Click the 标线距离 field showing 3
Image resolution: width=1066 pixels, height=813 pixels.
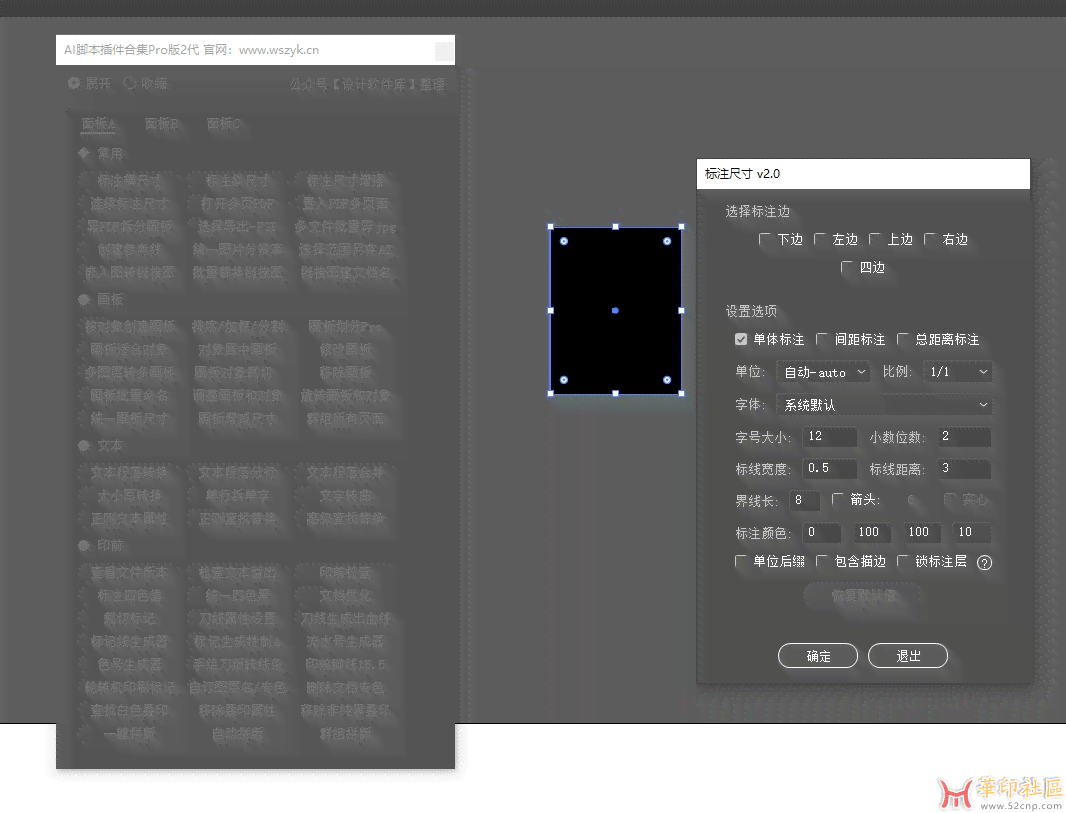click(x=964, y=468)
